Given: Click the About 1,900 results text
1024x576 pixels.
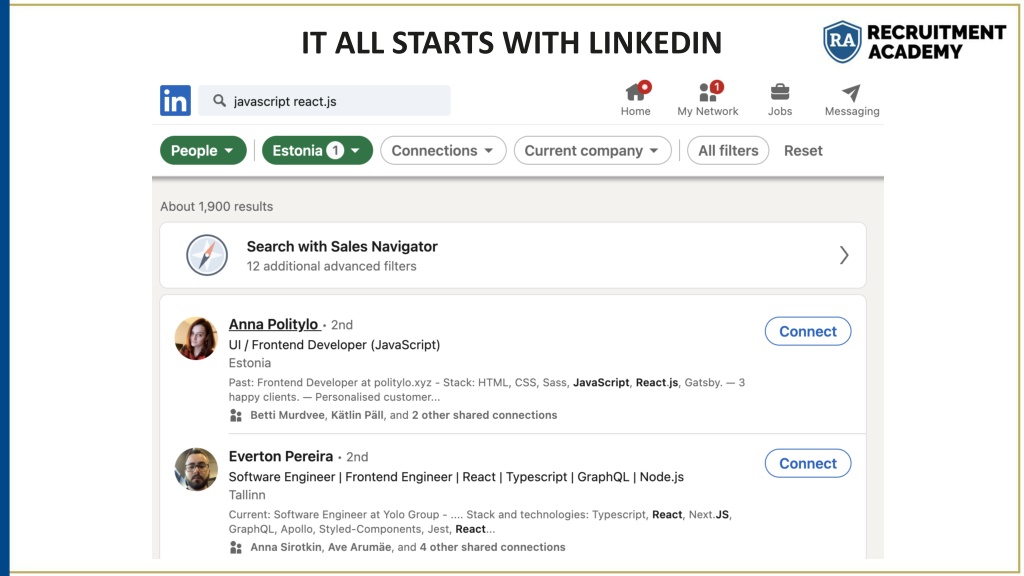Looking at the screenshot, I should (217, 206).
